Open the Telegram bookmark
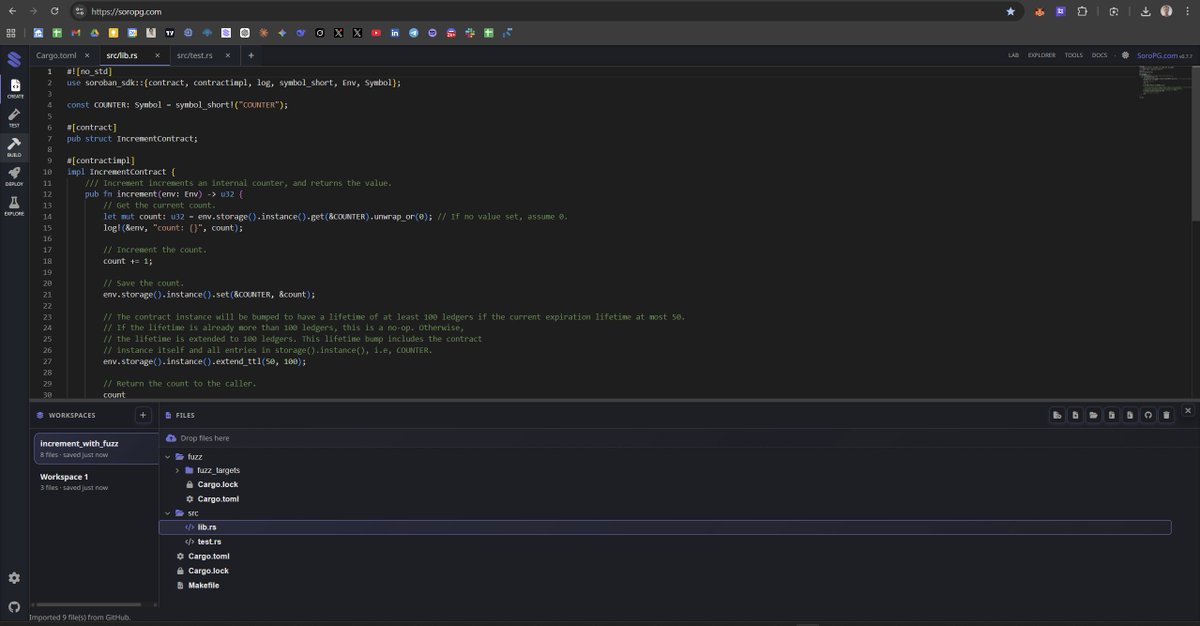Screen dimensions: 1200x626 click(414, 33)
